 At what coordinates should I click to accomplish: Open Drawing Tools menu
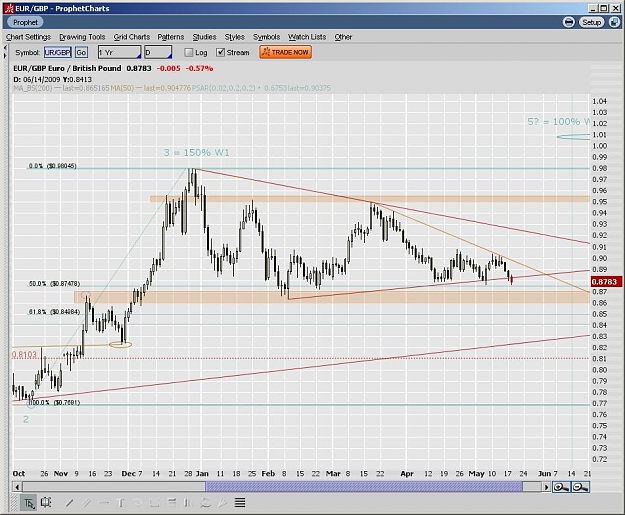(82, 37)
